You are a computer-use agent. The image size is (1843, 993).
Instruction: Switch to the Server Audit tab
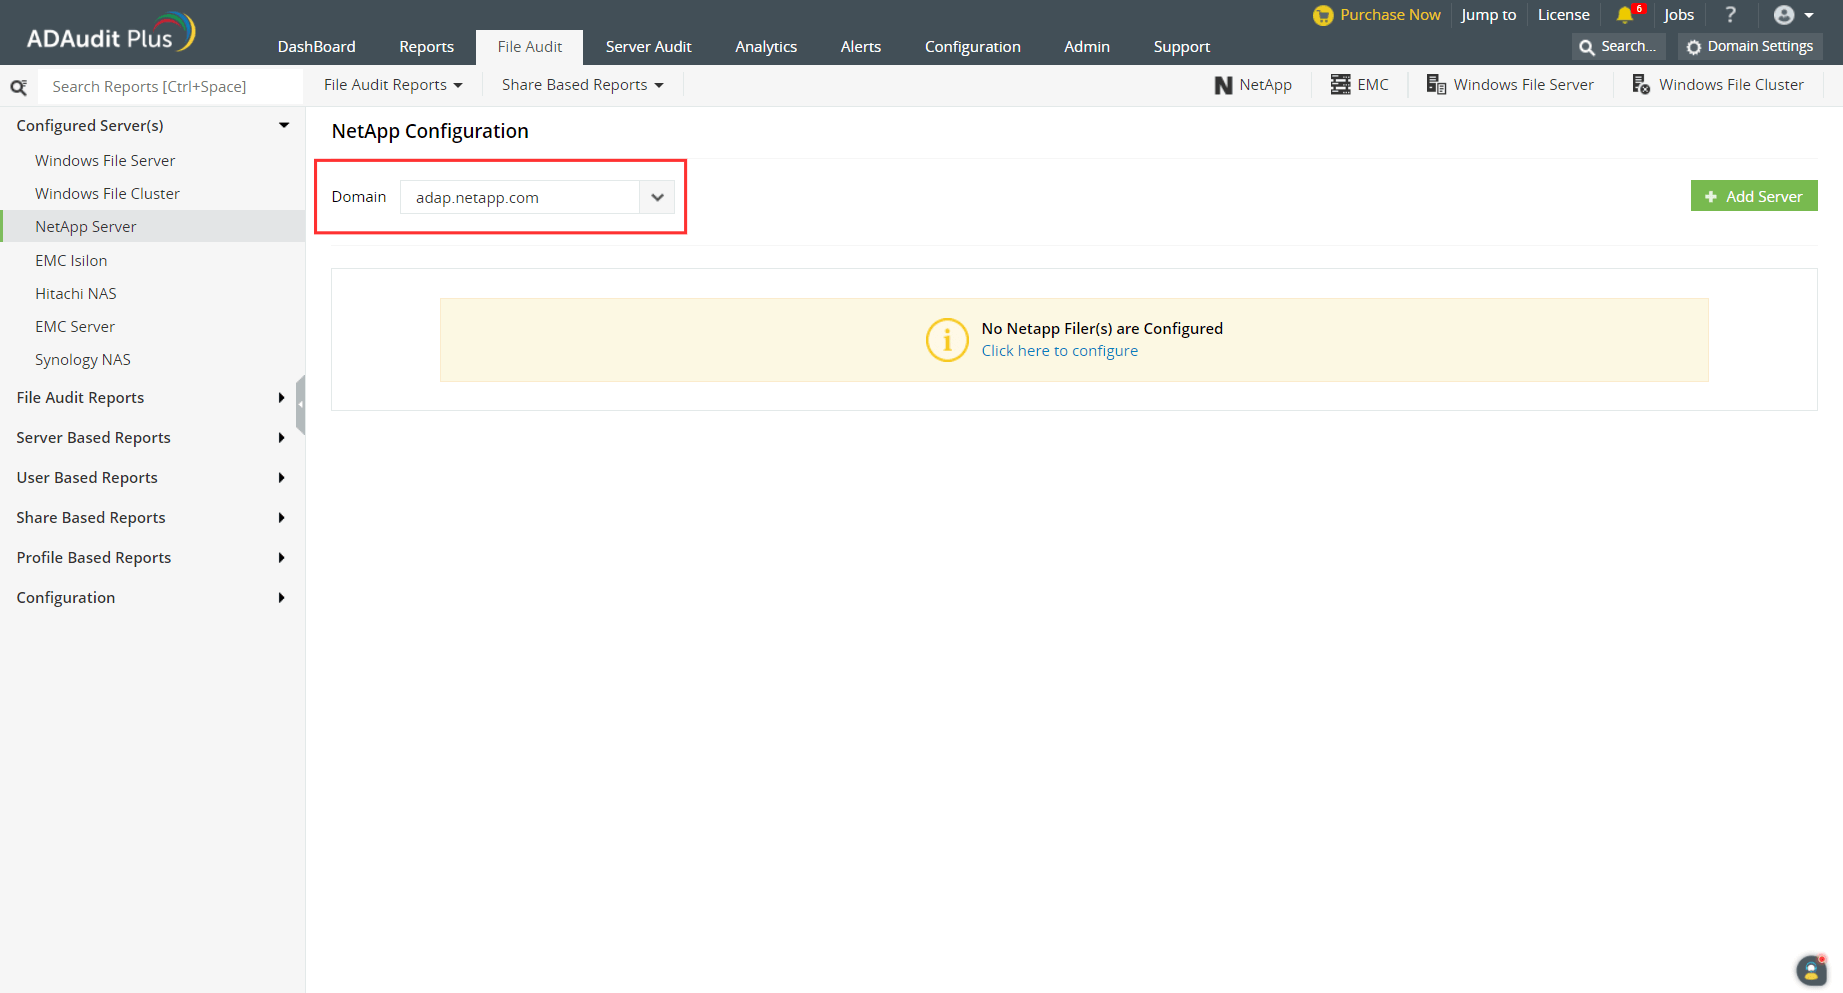tap(648, 47)
